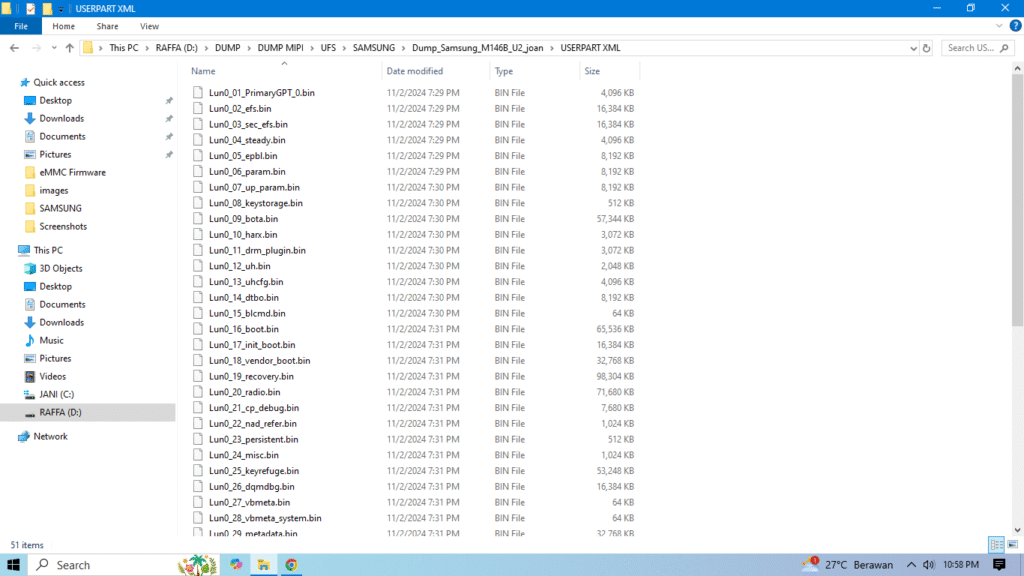1024x576 pixels.
Task: Open the Share ribbon tab
Action: [107, 26]
